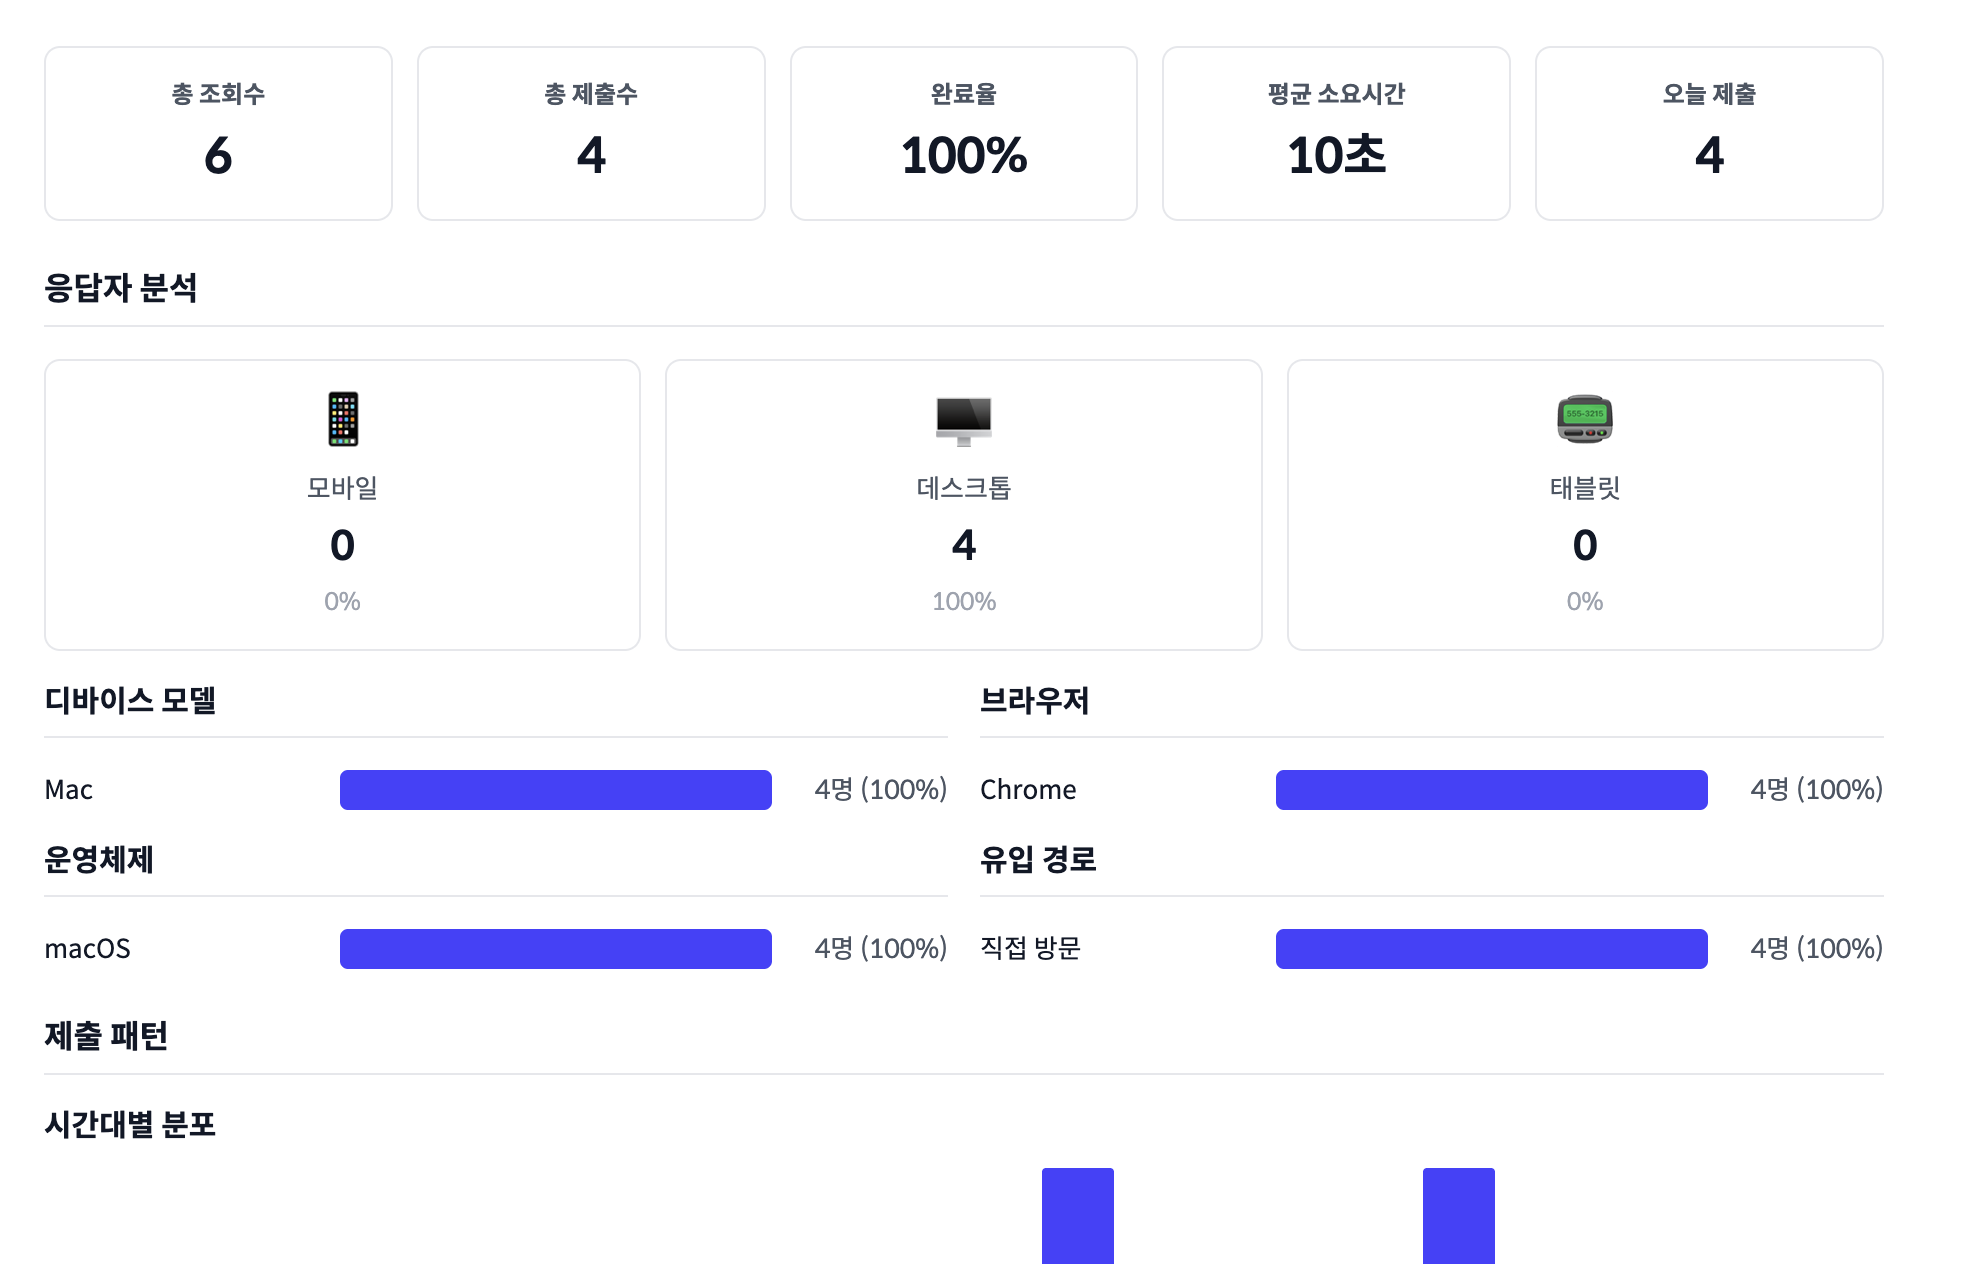Click the desktop monitor icon
Viewport: 1962px width, 1264px height.
963,420
